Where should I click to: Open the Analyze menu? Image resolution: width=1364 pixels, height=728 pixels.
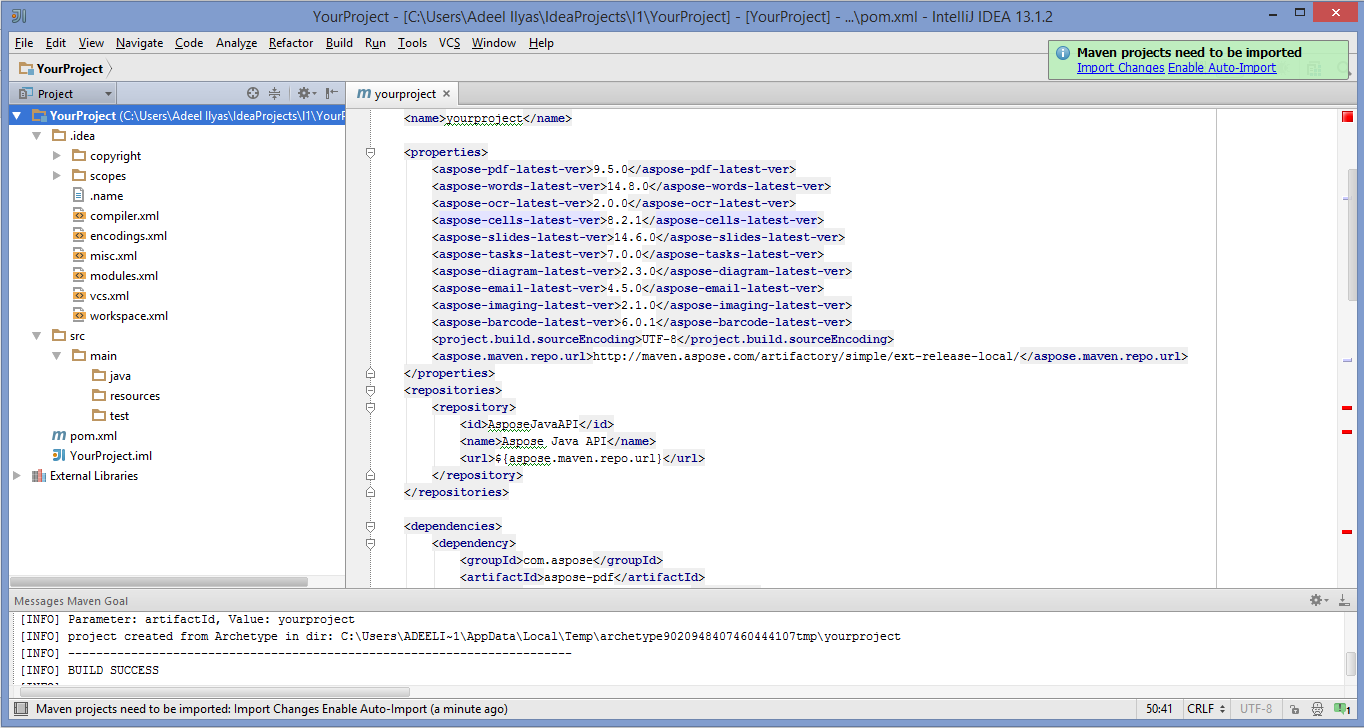tap(236, 43)
